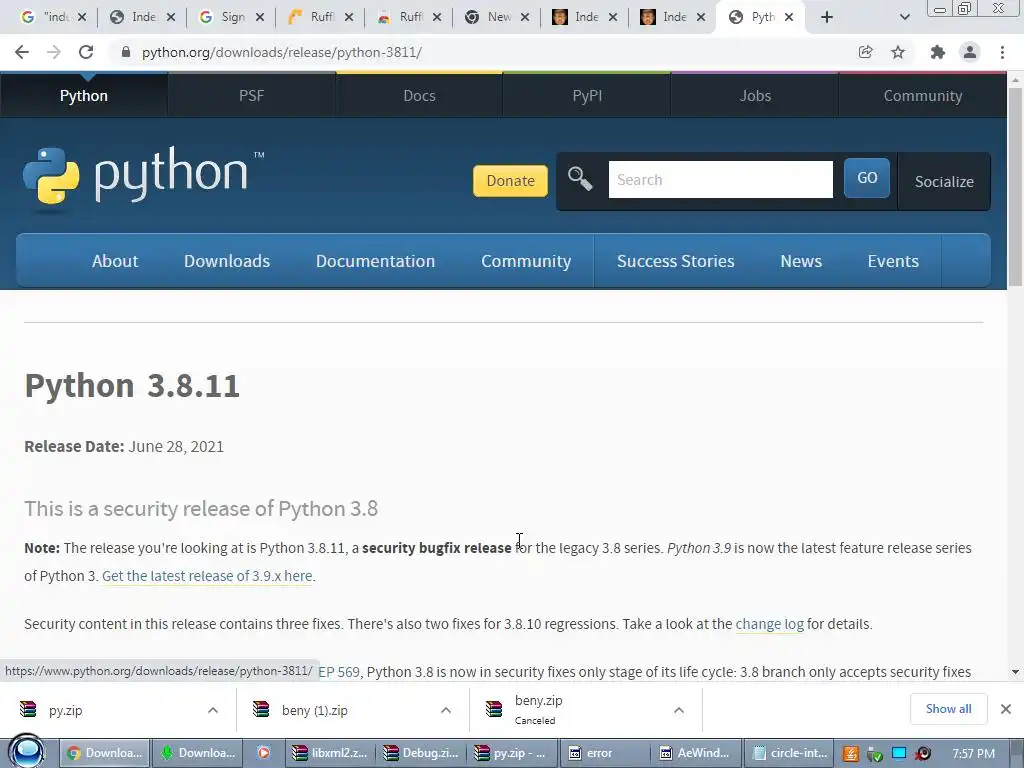This screenshot has height=768, width=1024.
Task: Reload the python.org page
Action: (86, 52)
